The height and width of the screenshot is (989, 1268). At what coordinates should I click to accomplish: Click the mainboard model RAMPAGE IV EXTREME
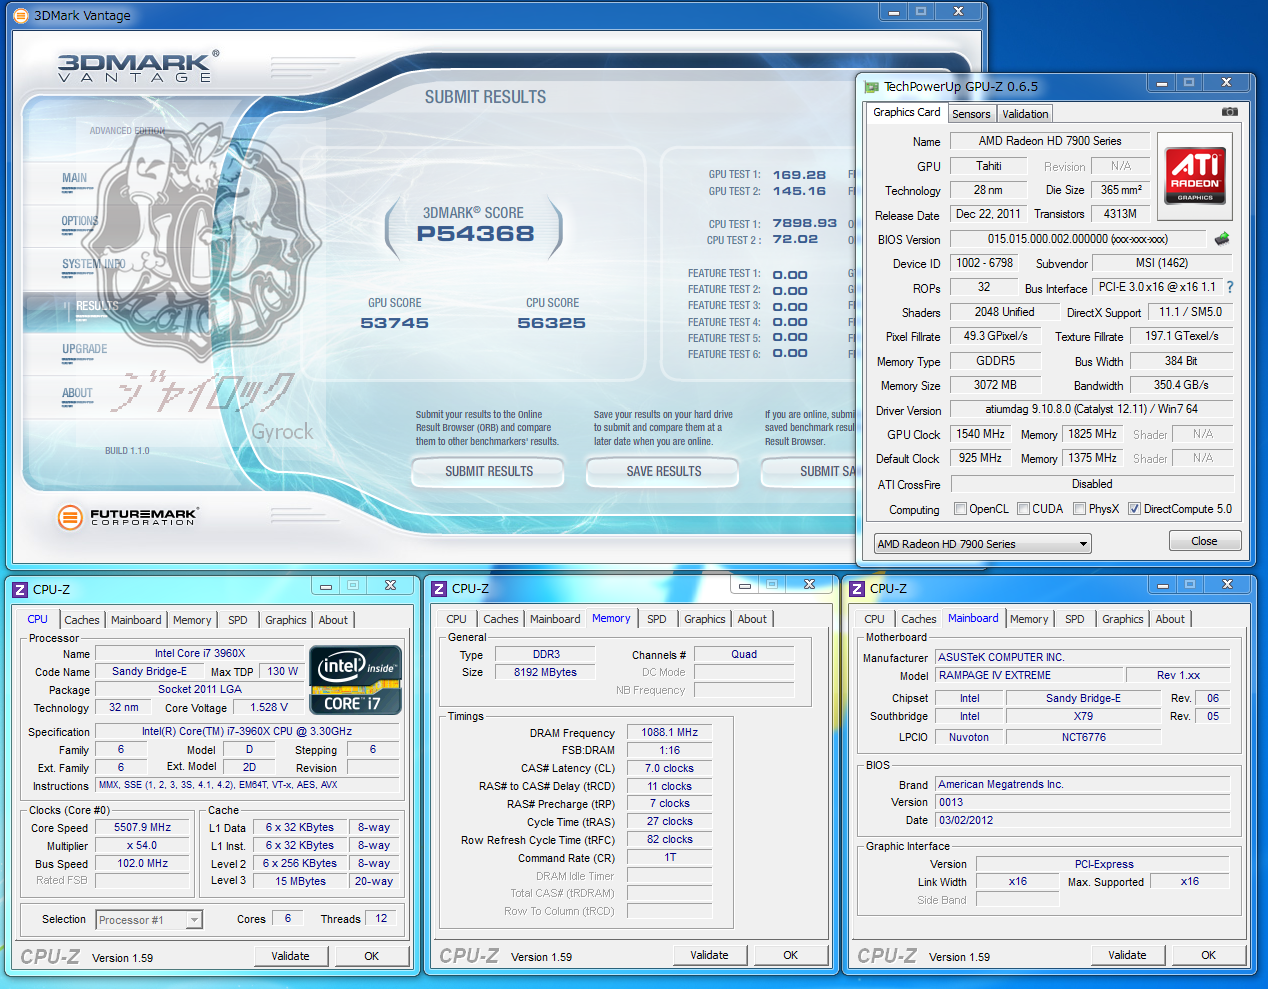(x=1029, y=675)
